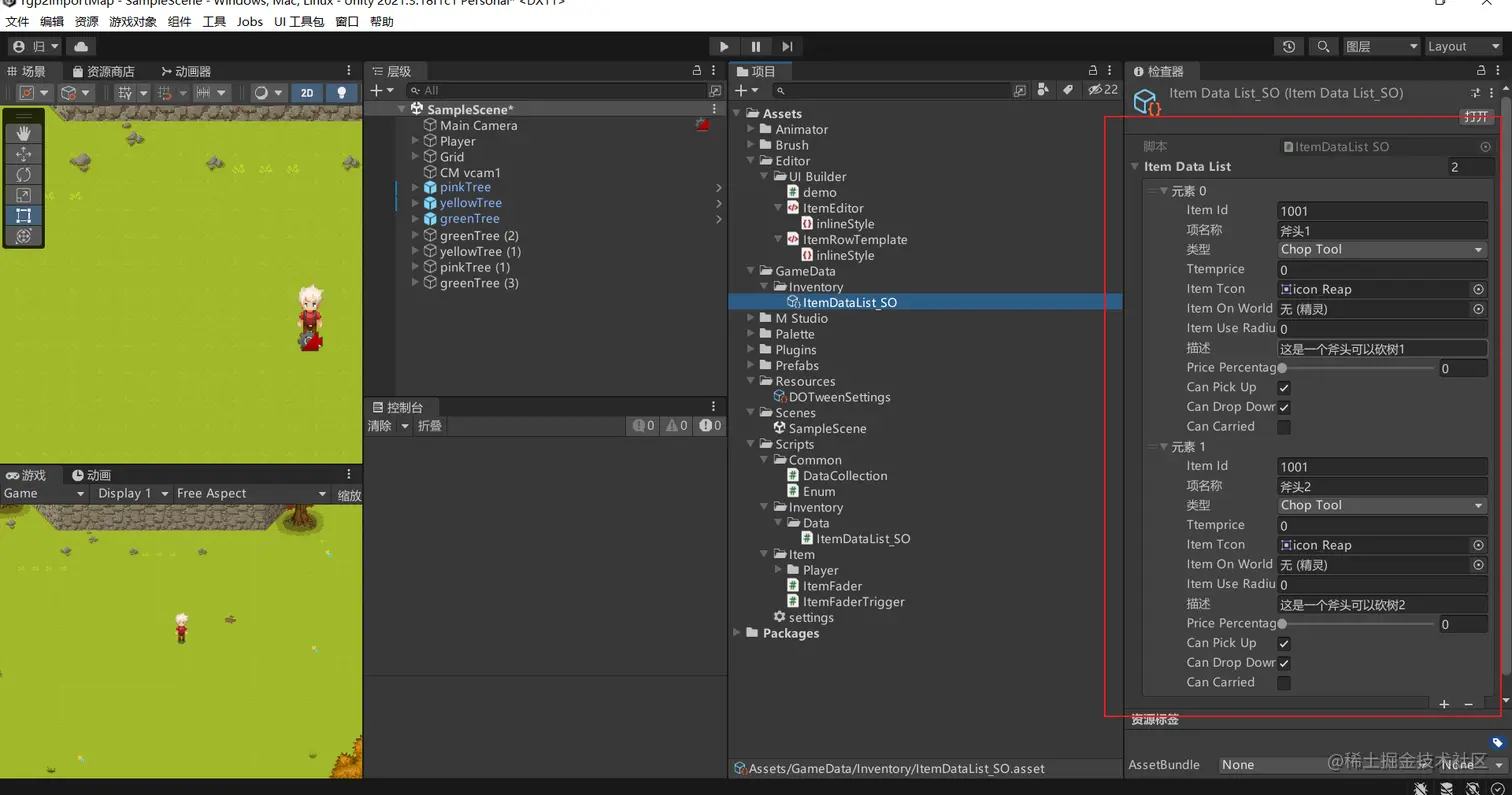This screenshot has height=795, width=1512.
Task: Toggle Can Drop Down checkbox for element 0
Action: coord(1284,407)
